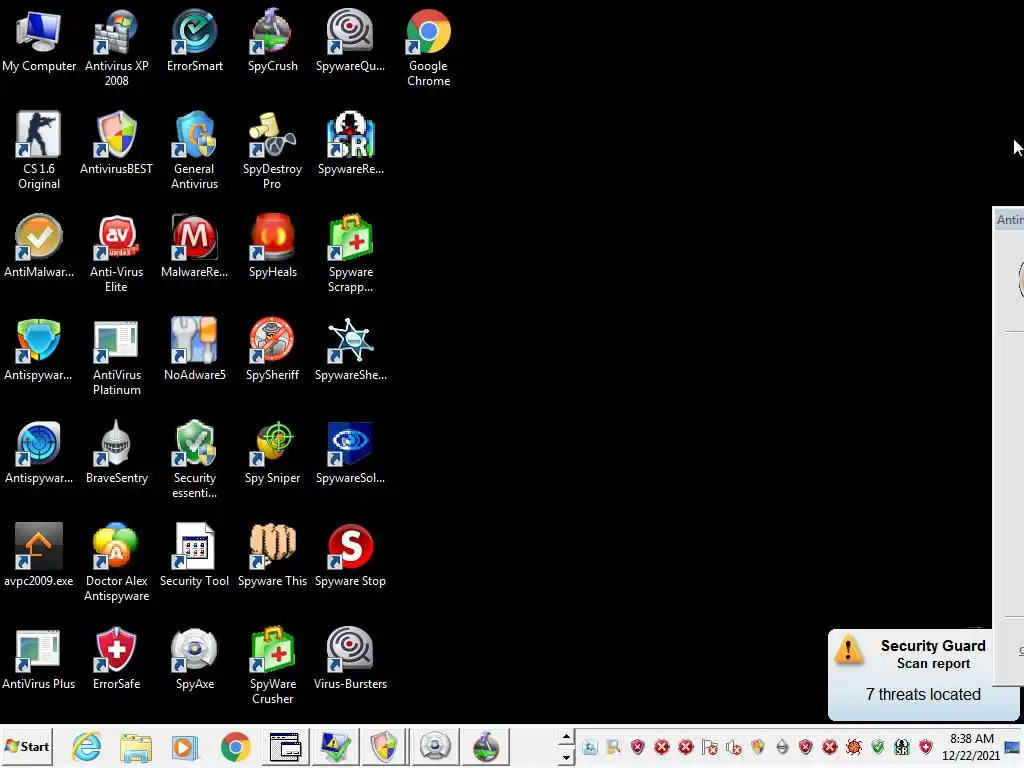
Task: Switch to the SpywareQuake-style taskbar app
Action: [x=435, y=746]
